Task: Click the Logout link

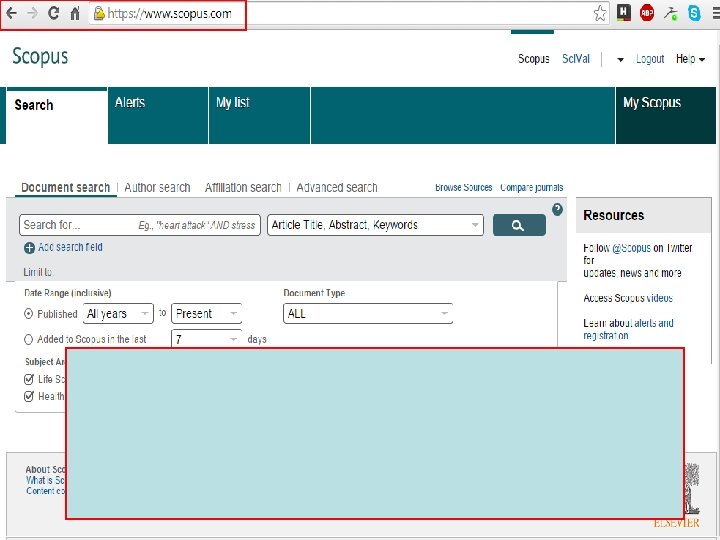Action: 650,59
